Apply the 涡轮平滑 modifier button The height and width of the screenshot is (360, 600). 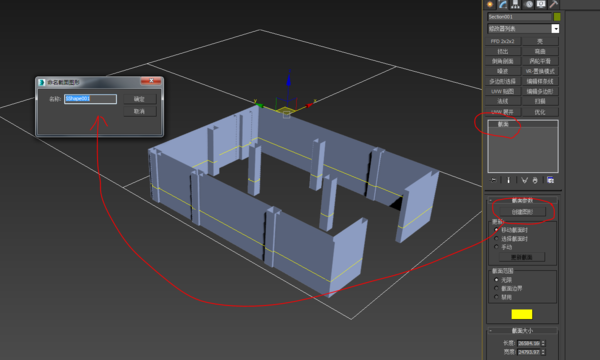(540, 61)
